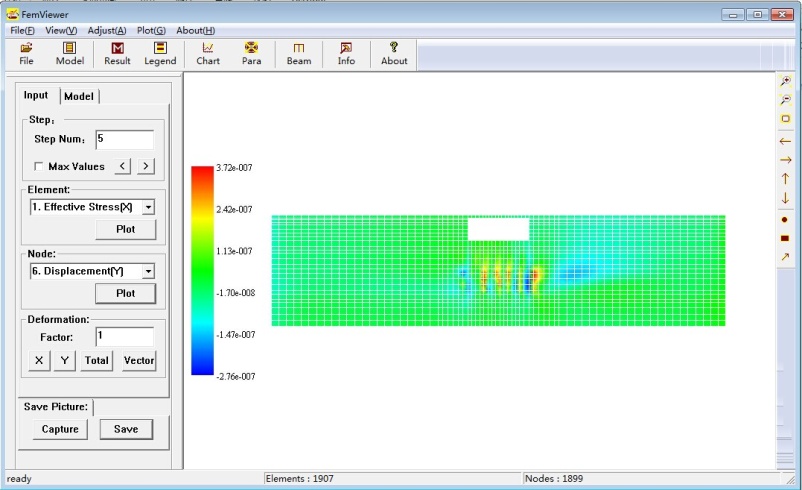This screenshot has height=490, width=802.
Task: Select the red filled rectangle icon
Action: point(785,238)
